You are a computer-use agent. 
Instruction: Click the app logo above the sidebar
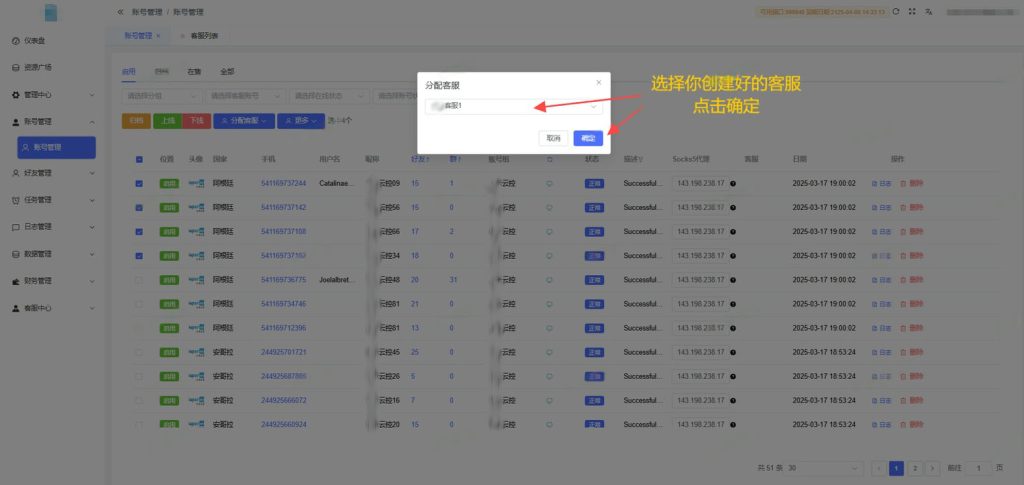click(x=51, y=12)
